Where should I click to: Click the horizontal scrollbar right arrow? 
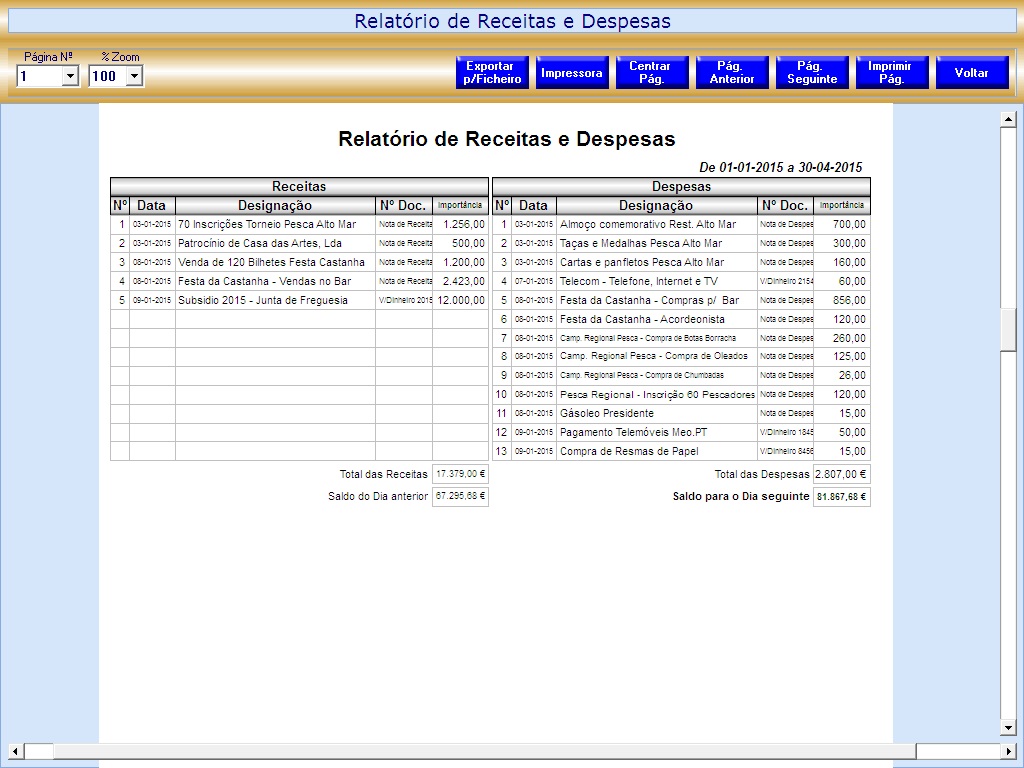1007,751
